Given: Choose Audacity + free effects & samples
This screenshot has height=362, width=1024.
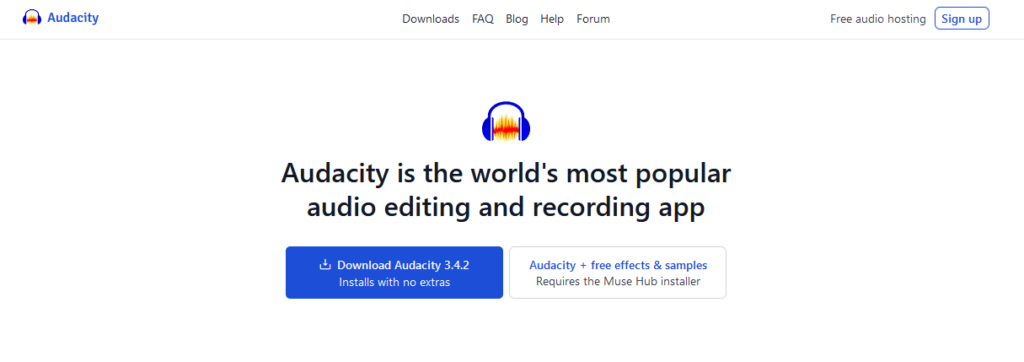Looking at the screenshot, I should click(x=618, y=272).
